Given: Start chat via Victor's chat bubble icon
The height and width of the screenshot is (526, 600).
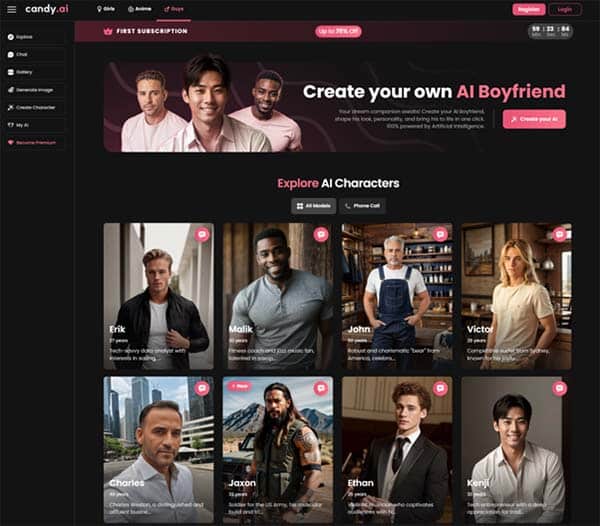Looking at the screenshot, I should [559, 234].
